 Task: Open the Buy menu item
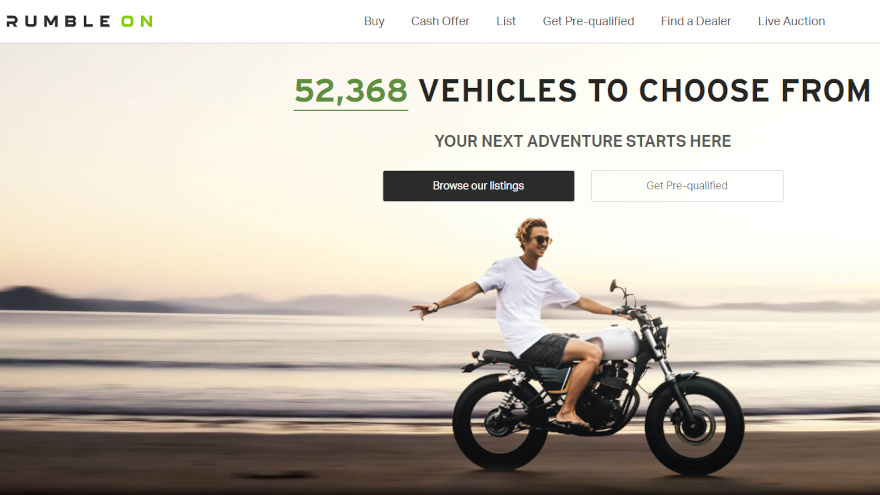click(x=374, y=21)
